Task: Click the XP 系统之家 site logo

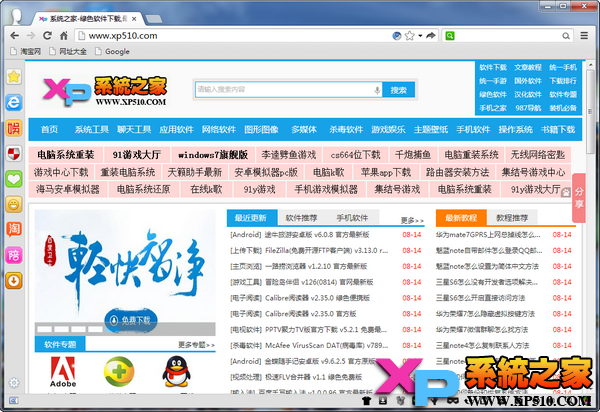Action: pos(105,91)
